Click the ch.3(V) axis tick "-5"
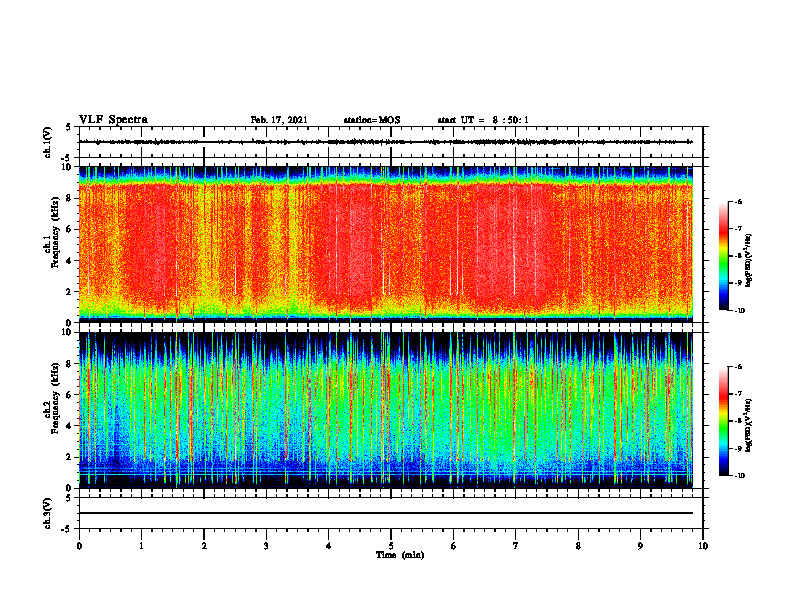 pos(67,529)
